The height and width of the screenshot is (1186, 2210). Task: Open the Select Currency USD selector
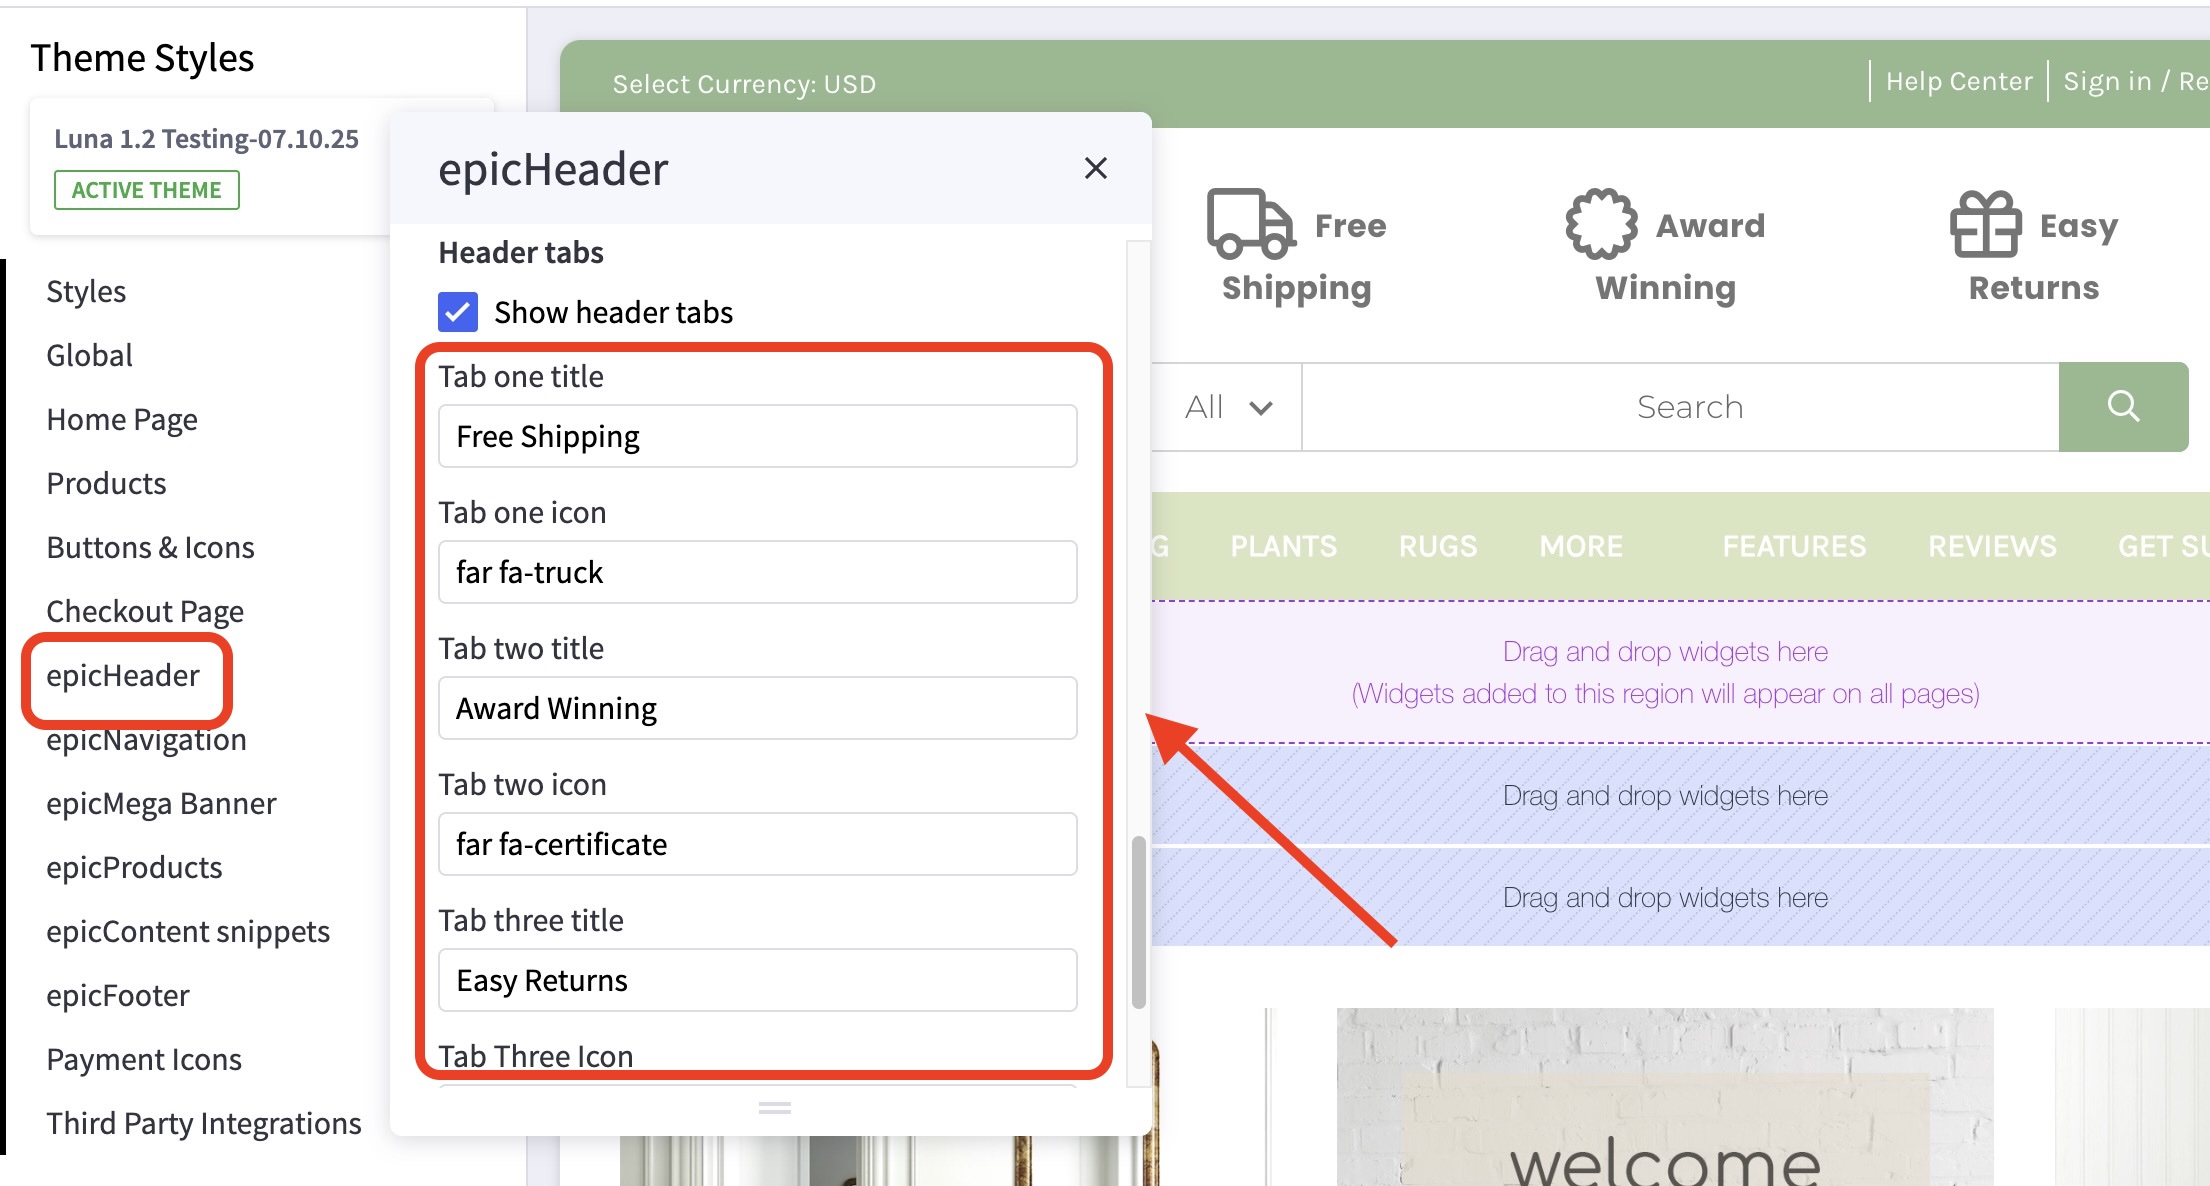pos(744,83)
